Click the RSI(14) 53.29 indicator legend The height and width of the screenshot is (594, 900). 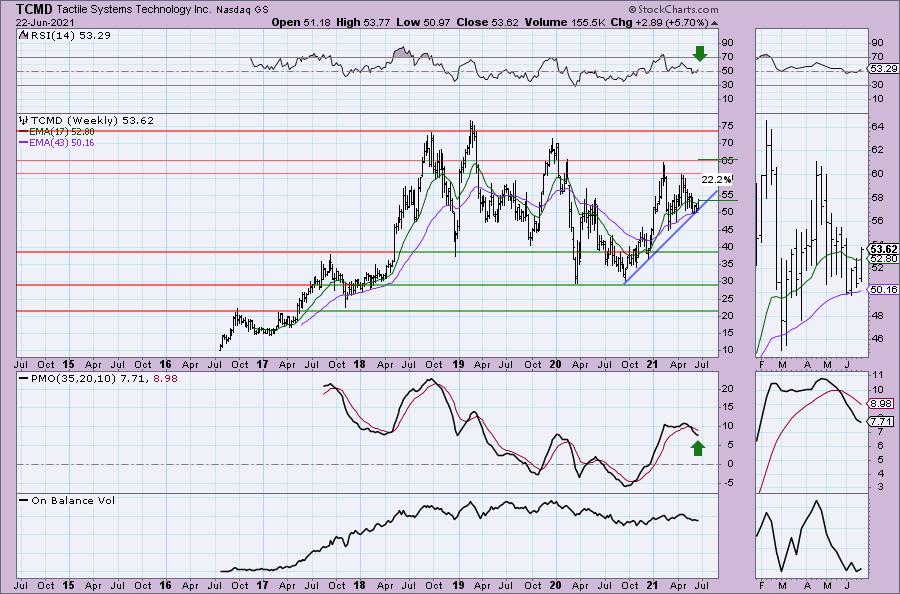click(69, 35)
